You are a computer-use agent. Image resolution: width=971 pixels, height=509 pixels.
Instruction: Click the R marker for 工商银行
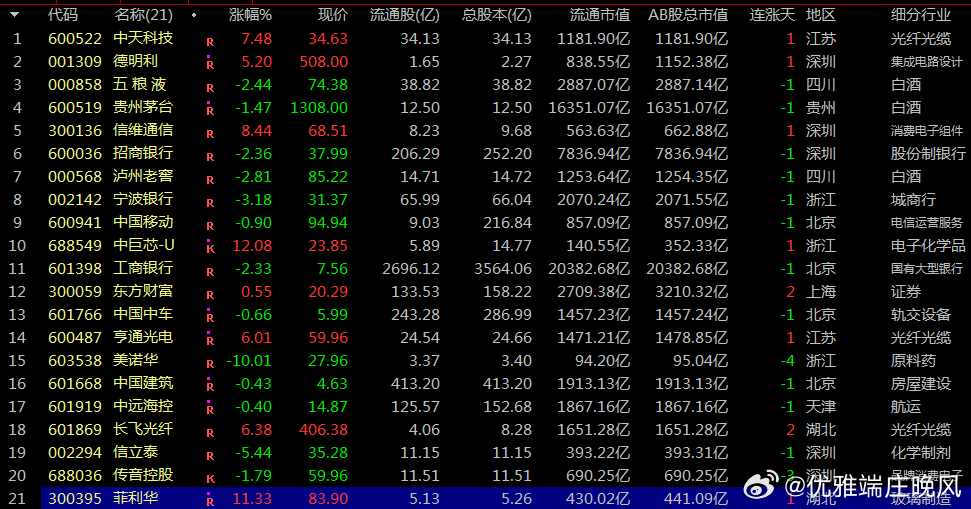(x=210, y=272)
